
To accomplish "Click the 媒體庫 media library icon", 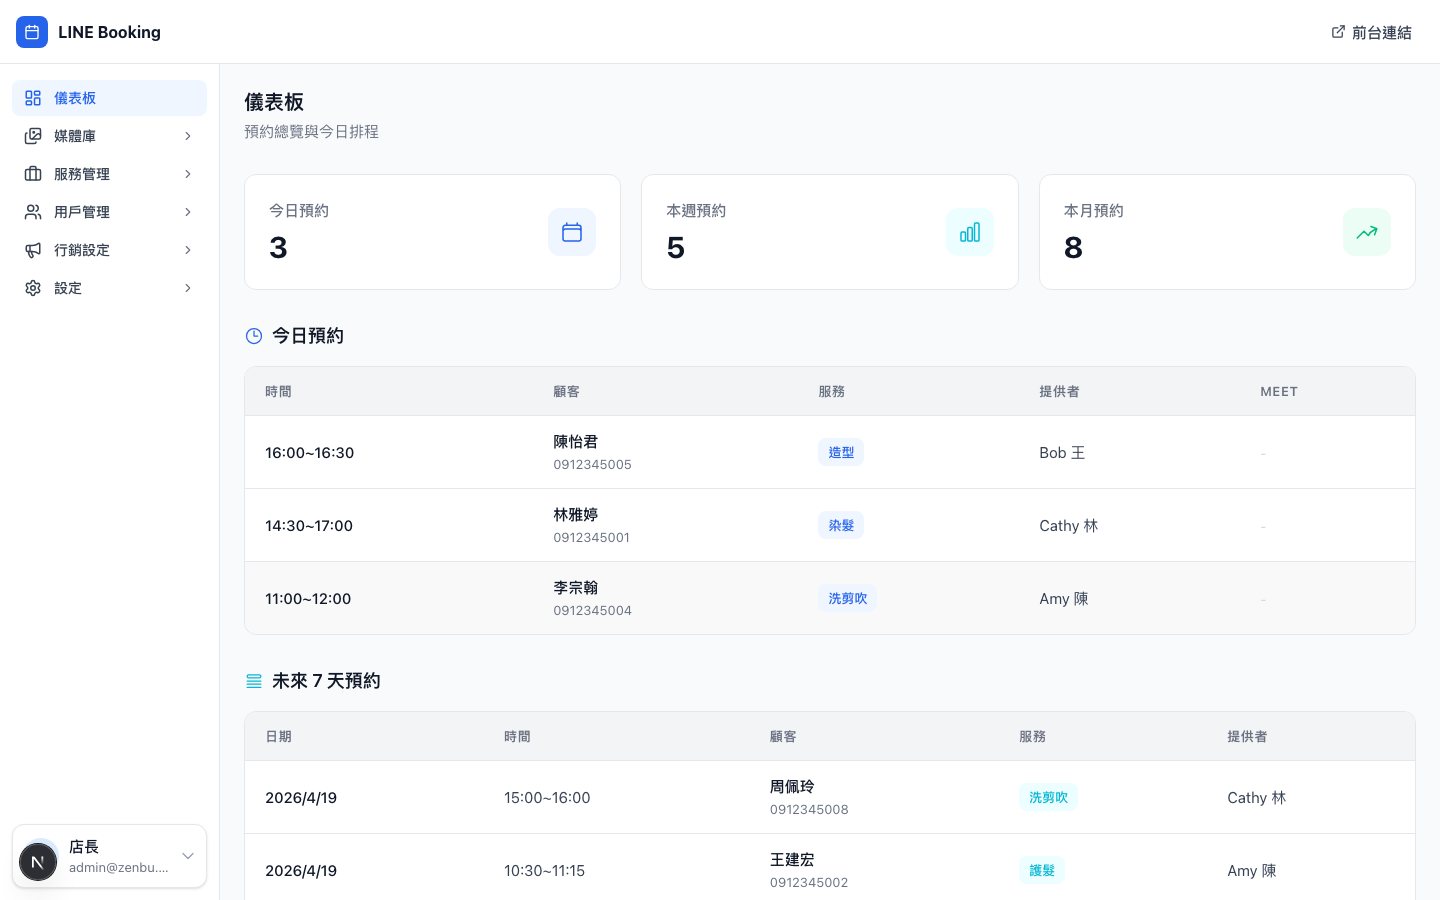I will point(33,136).
